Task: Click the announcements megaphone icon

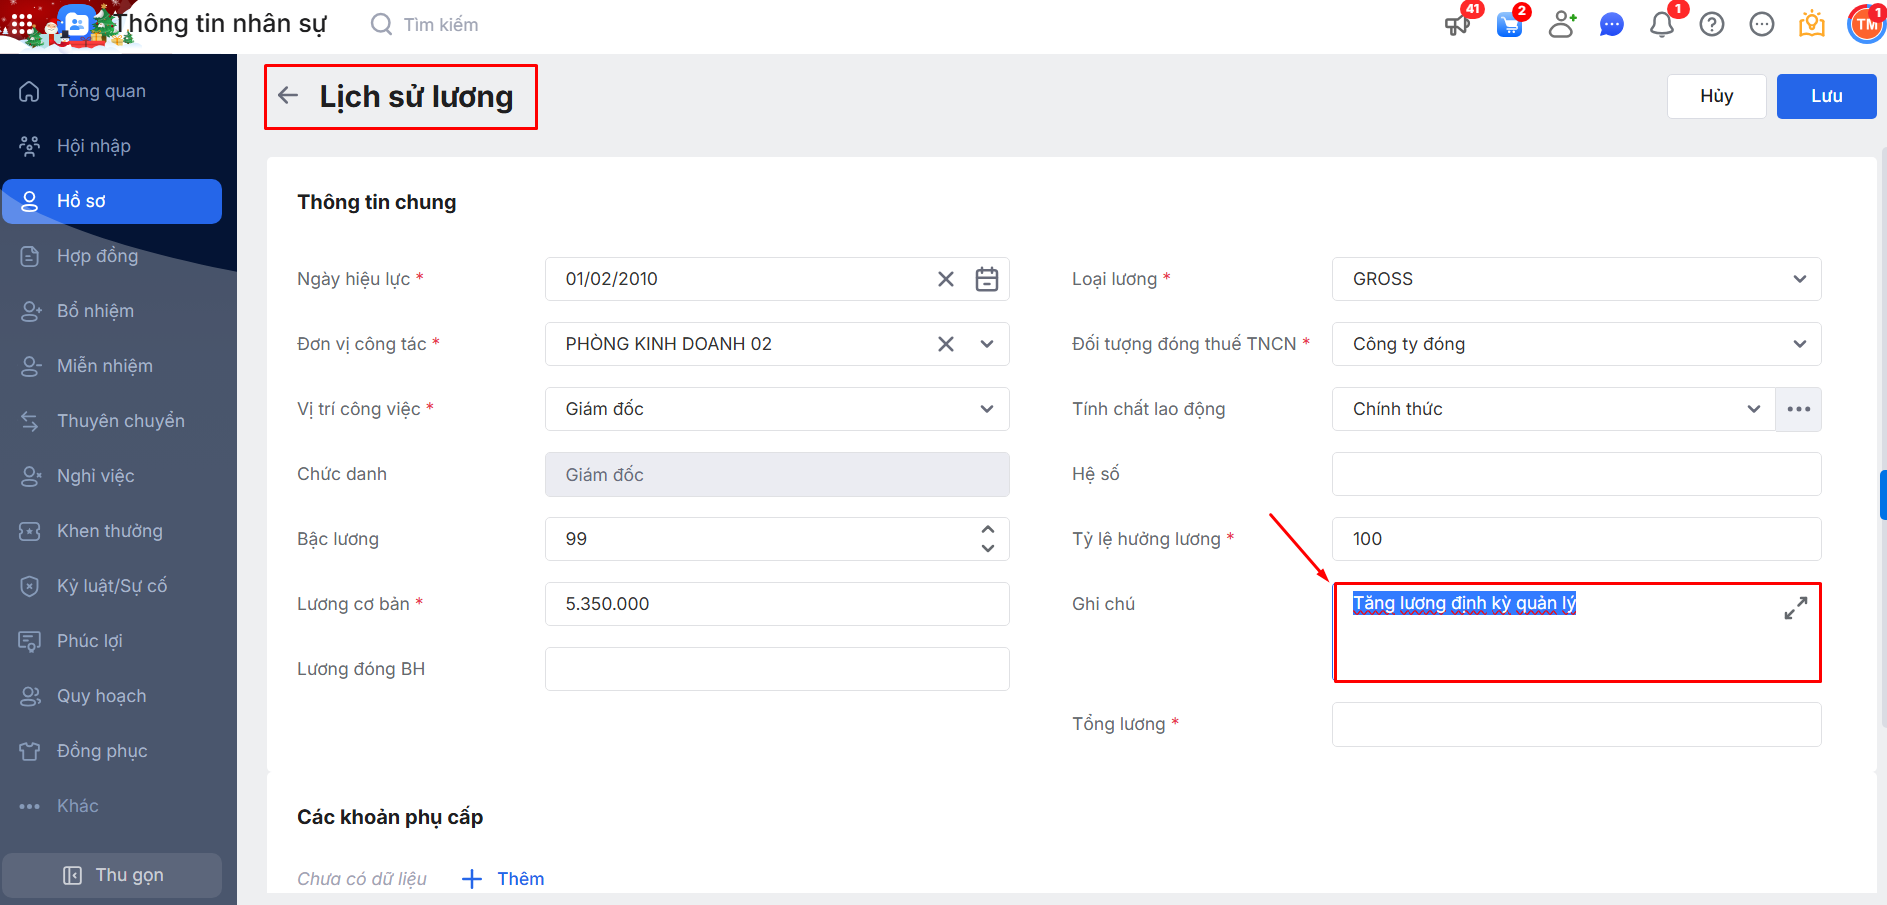Action: click(1457, 24)
